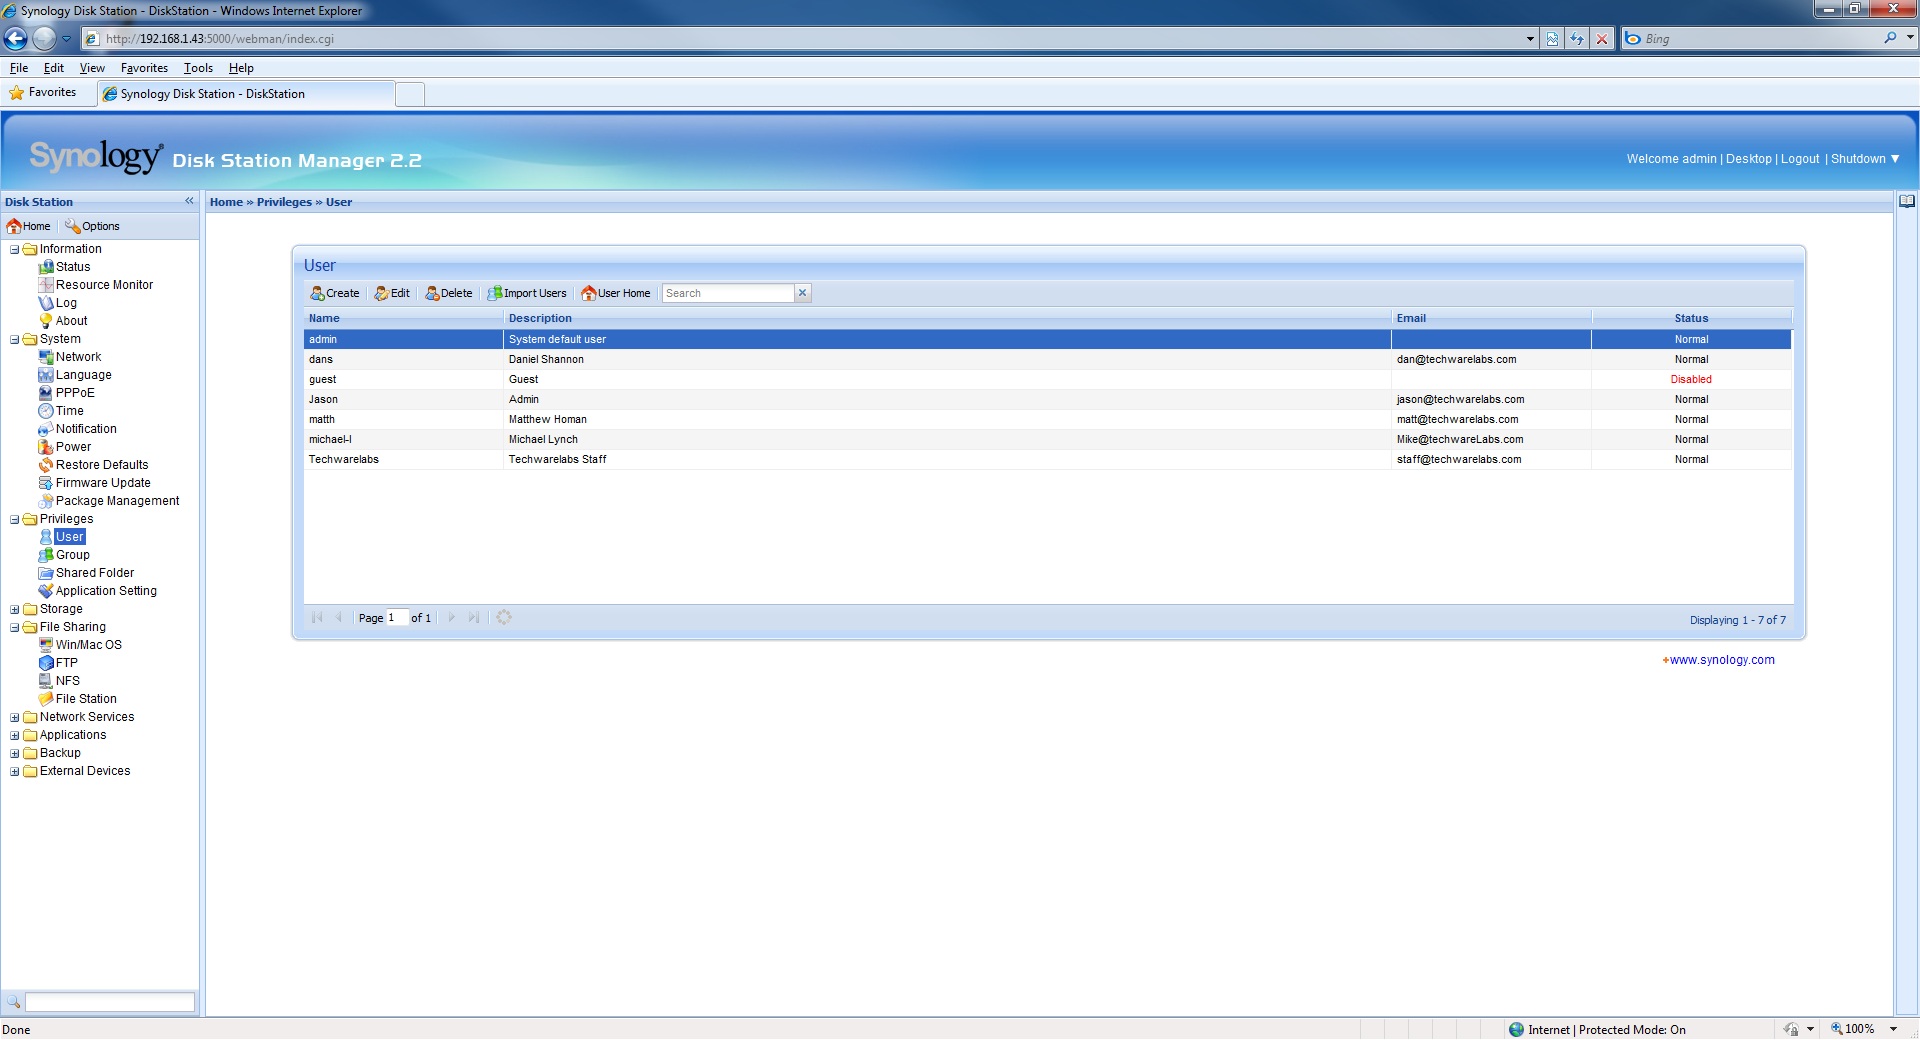Click the Edit user button
The height and width of the screenshot is (1040, 1920).
[x=392, y=293]
